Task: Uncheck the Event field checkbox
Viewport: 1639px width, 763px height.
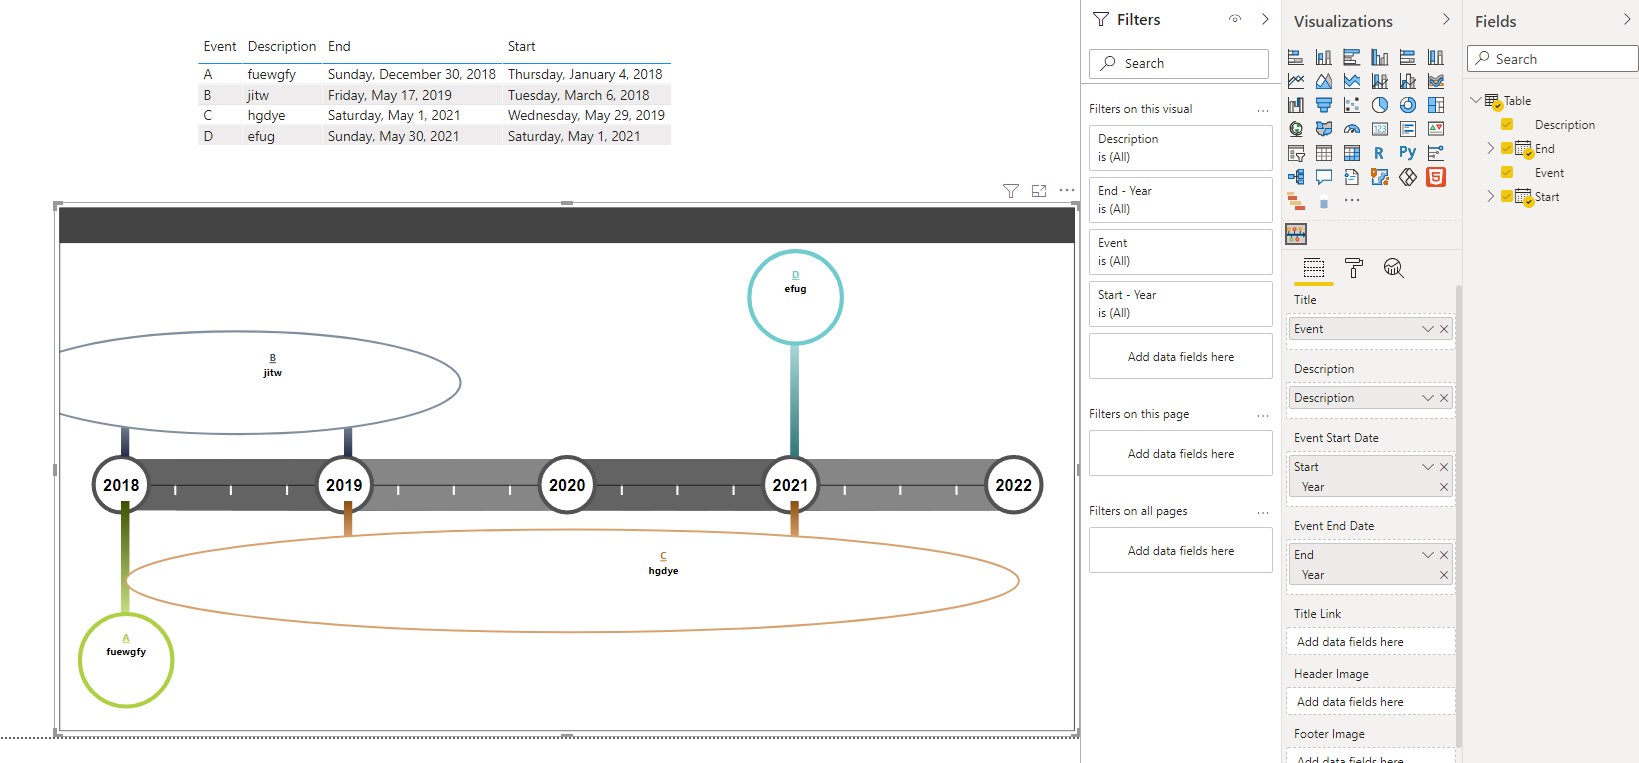Action: coord(1507,172)
